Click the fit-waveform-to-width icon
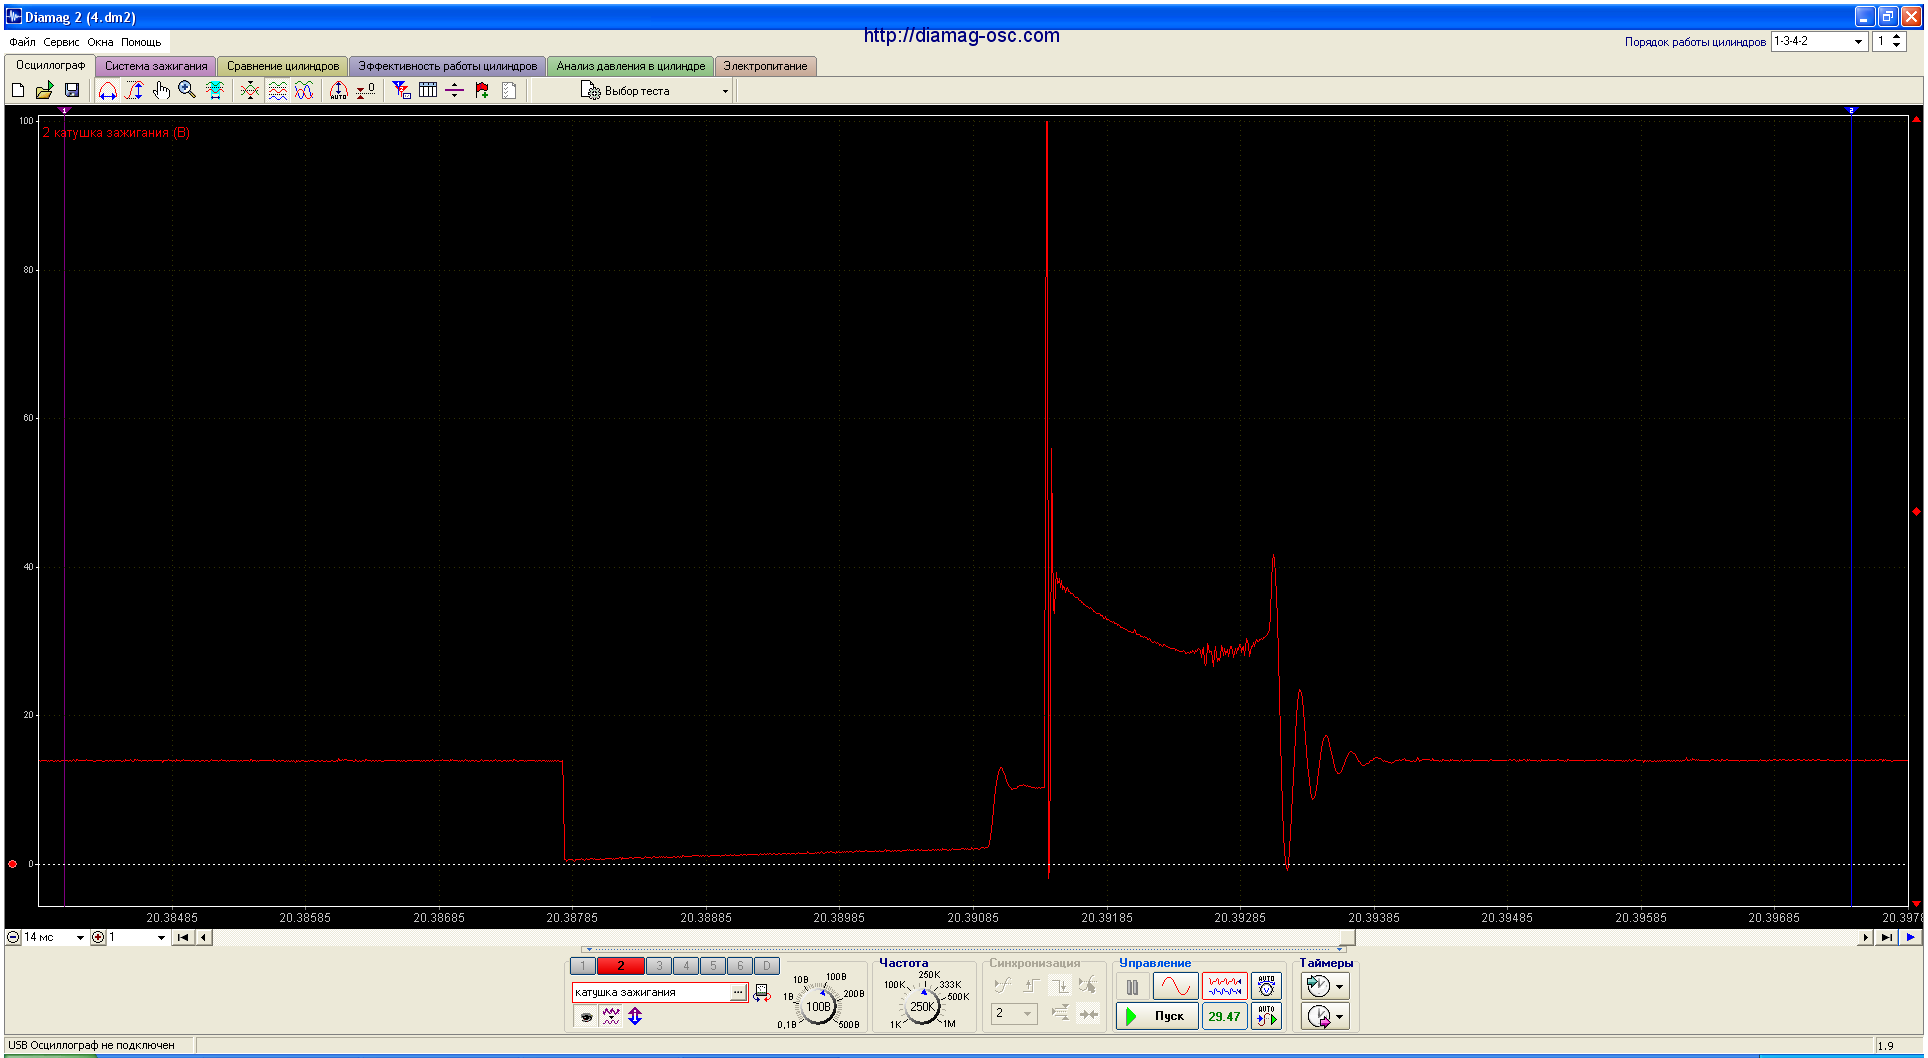The width and height of the screenshot is (1928, 1058). 215,90
